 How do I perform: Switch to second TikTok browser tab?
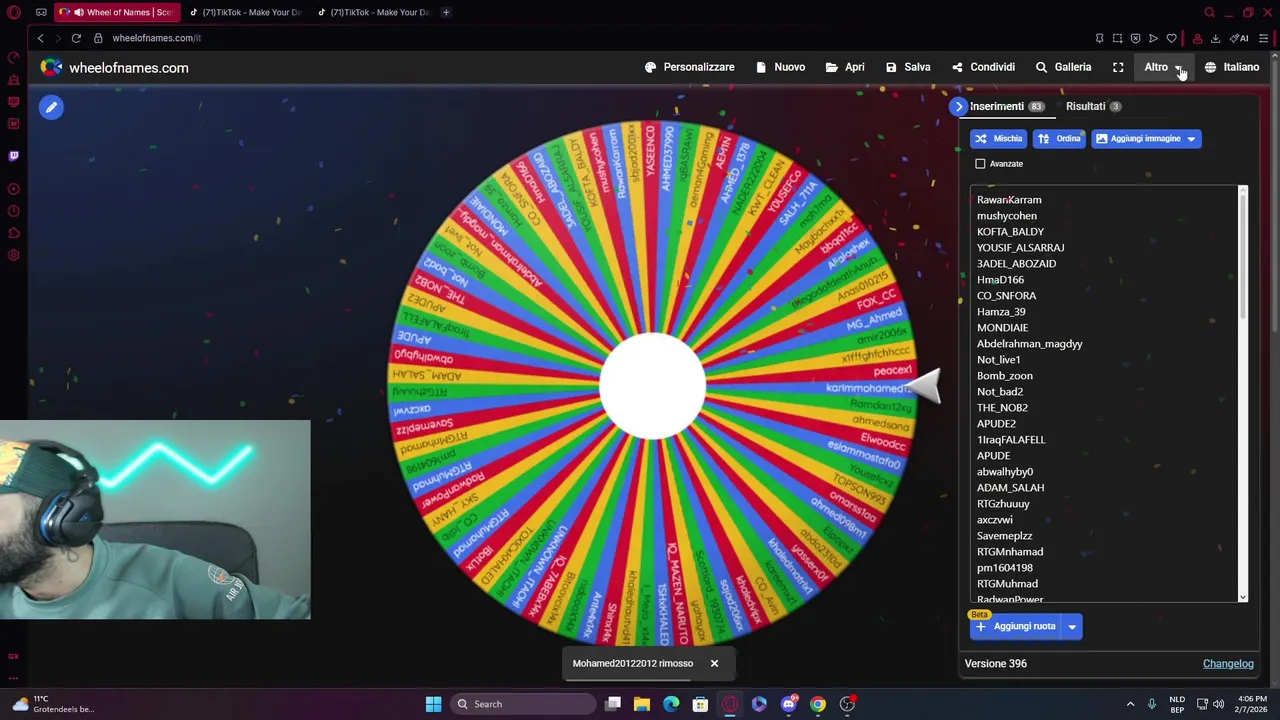pos(373,12)
